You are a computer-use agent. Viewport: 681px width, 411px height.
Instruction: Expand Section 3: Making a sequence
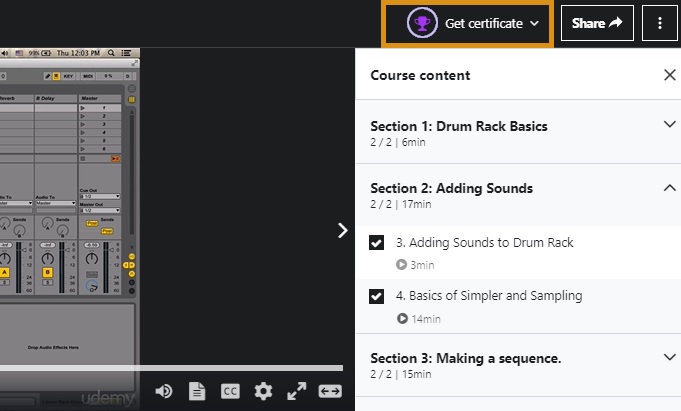[x=669, y=357]
